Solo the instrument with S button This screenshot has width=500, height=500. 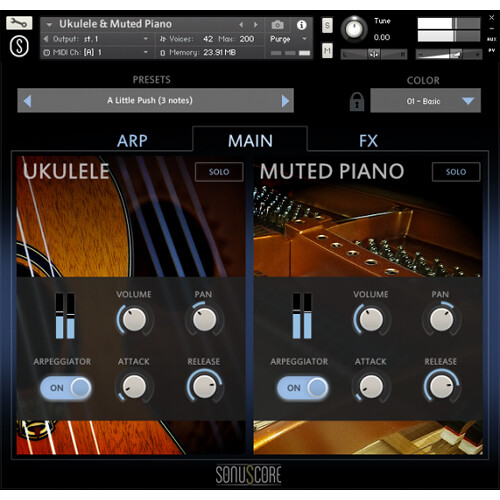(x=327, y=25)
